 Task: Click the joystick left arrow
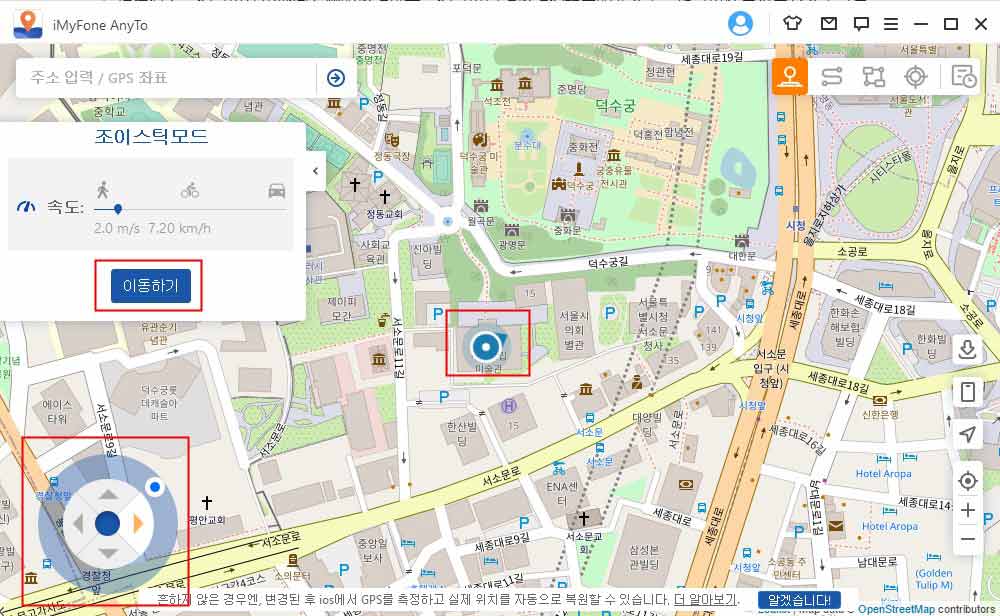coord(79,524)
